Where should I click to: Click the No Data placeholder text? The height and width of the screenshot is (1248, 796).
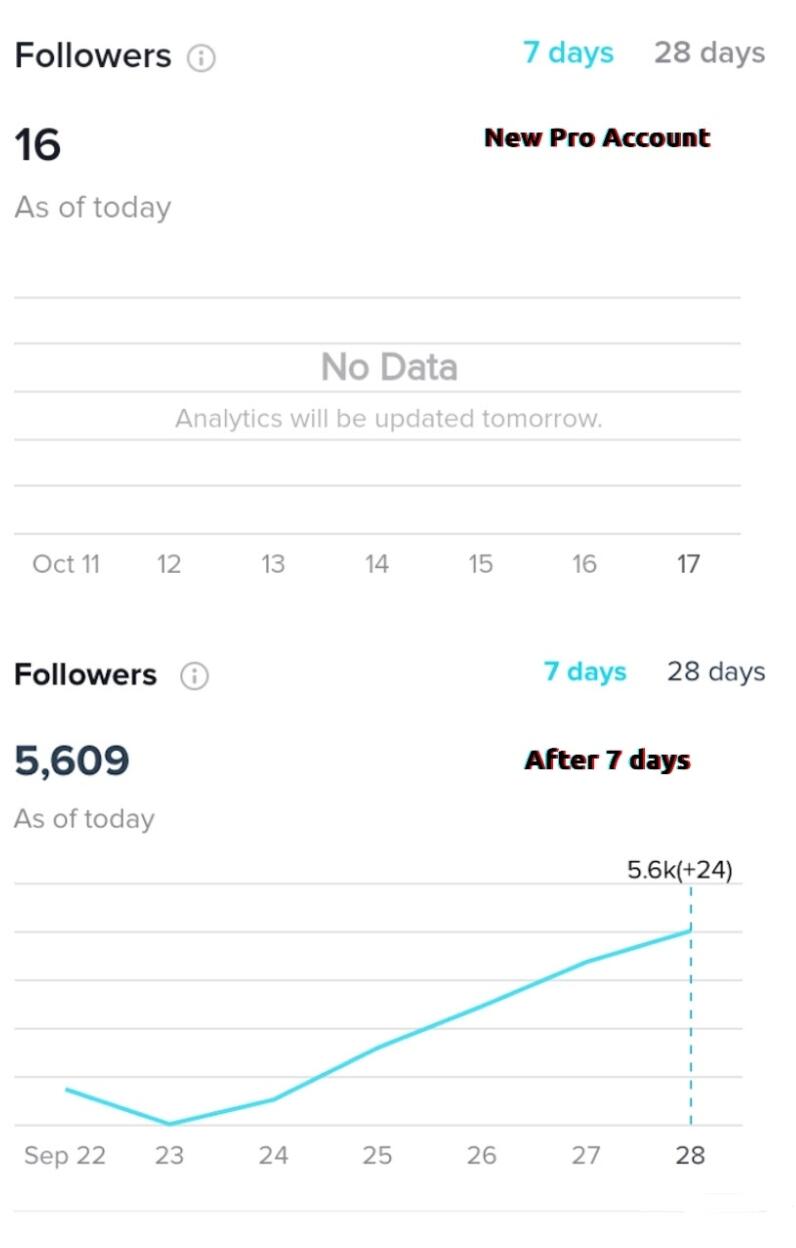pyautogui.click(x=389, y=368)
